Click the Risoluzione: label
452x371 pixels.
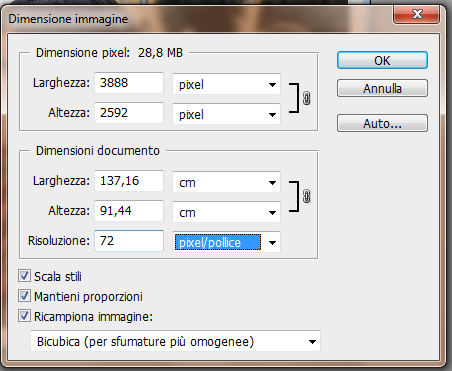[x=59, y=240]
